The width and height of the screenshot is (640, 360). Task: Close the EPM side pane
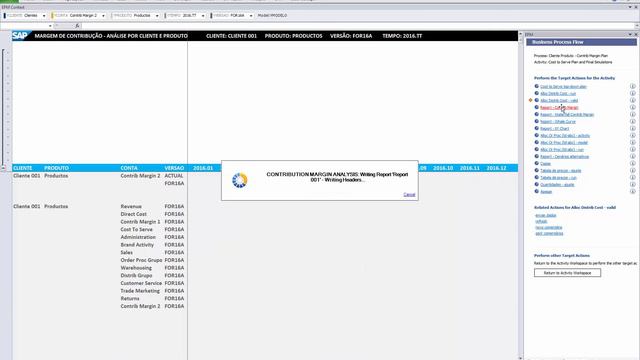click(636, 34)
